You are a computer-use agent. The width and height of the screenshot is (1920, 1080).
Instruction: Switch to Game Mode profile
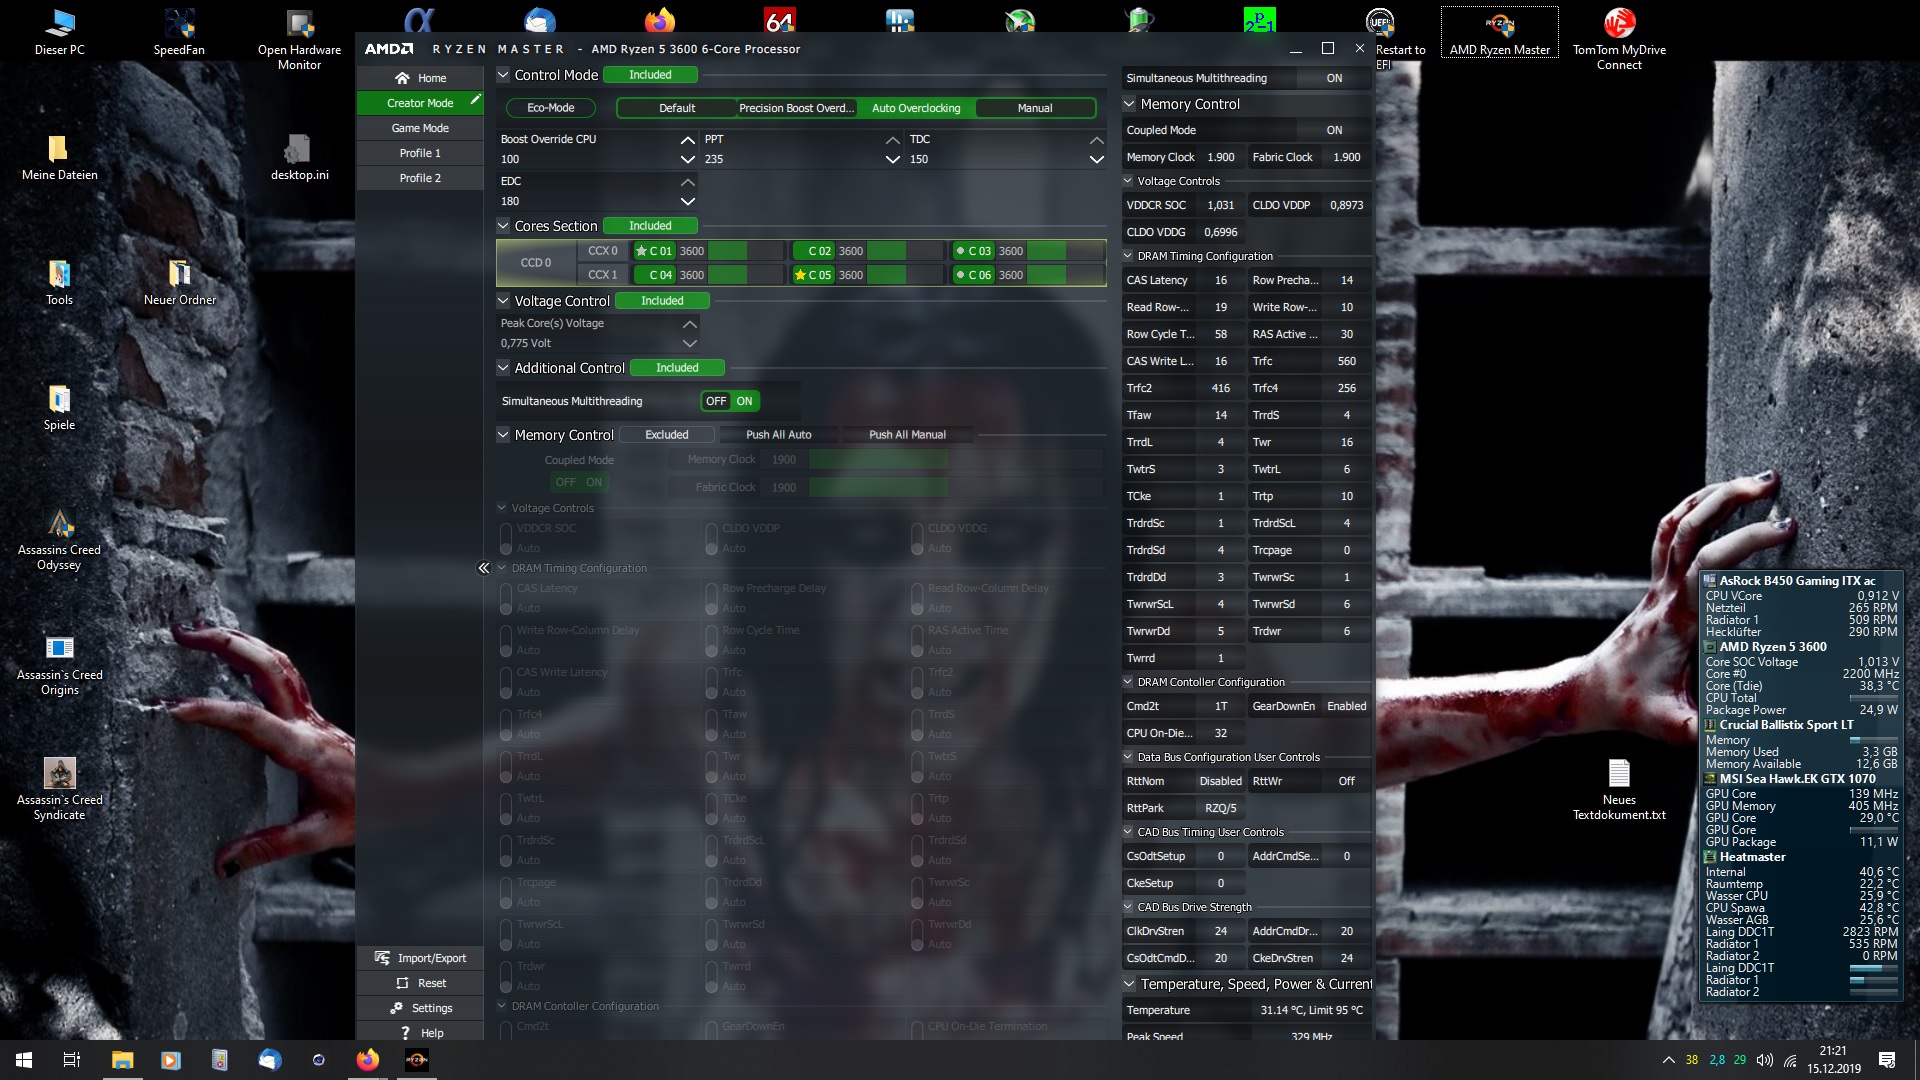pos(420,128)
